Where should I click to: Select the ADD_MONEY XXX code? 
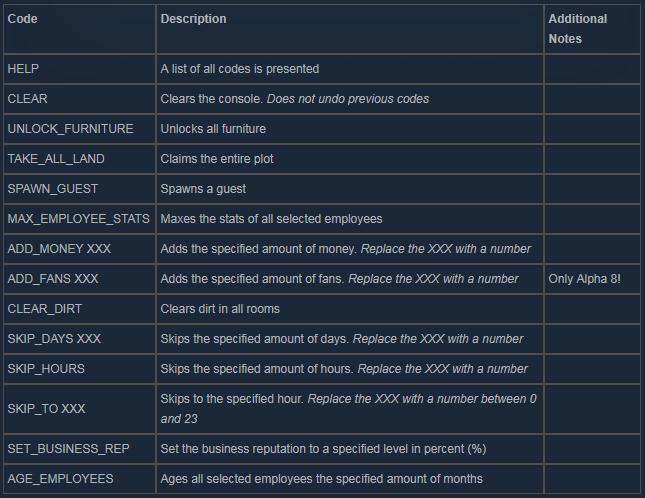[x=59, y=249]
